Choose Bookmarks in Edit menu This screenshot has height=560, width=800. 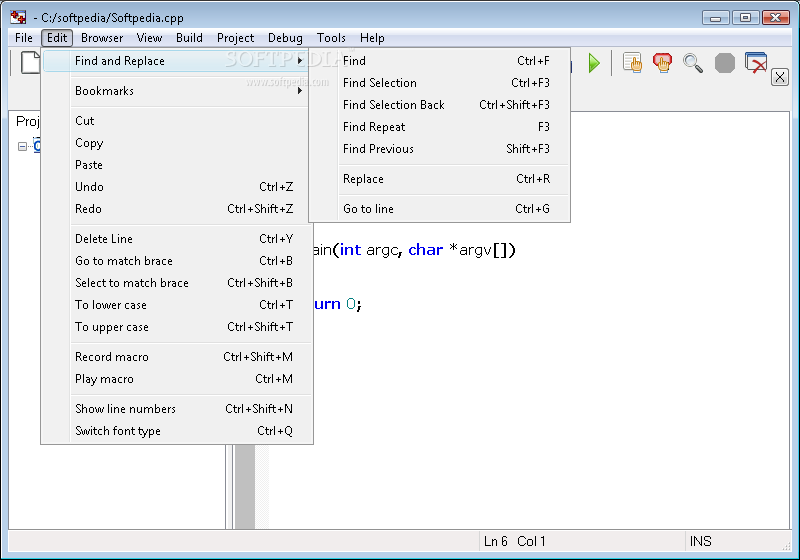176,91
